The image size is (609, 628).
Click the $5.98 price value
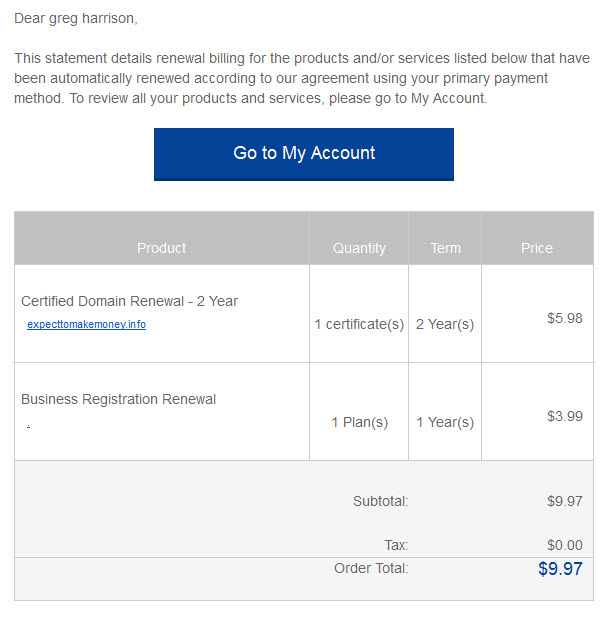tap(565, 318)
